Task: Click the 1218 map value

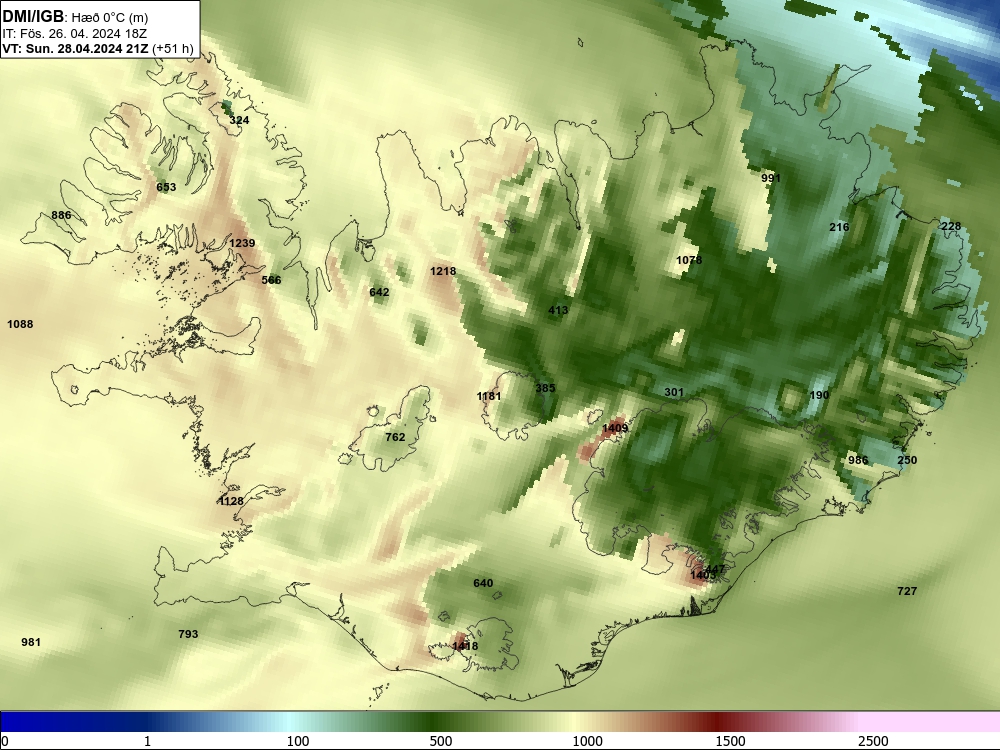Action: 443,271
